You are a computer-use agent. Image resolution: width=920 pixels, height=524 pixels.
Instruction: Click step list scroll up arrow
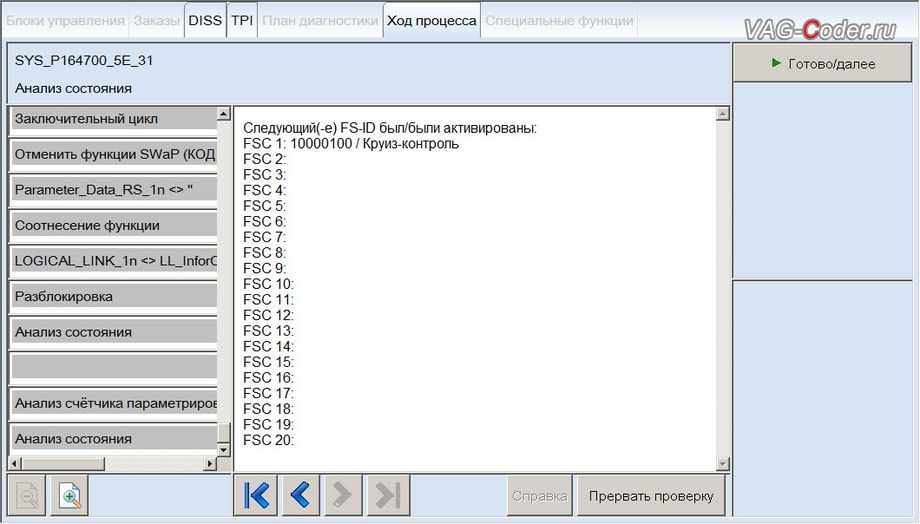tap(224, 113)
